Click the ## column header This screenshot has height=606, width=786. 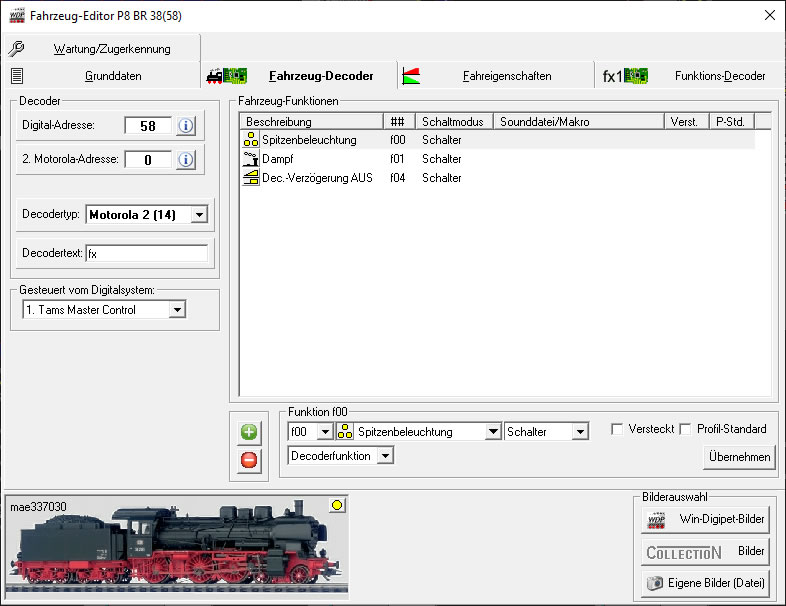(400, 122)
